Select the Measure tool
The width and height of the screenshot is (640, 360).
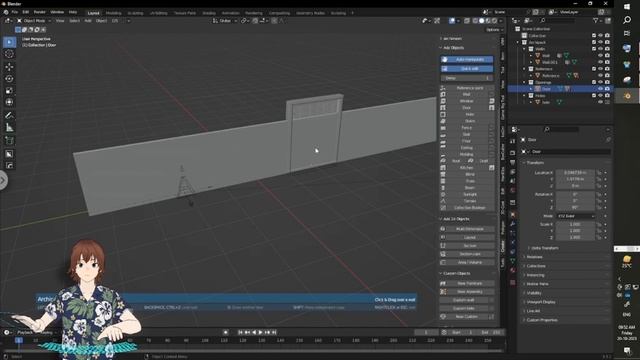coord(9,128)
